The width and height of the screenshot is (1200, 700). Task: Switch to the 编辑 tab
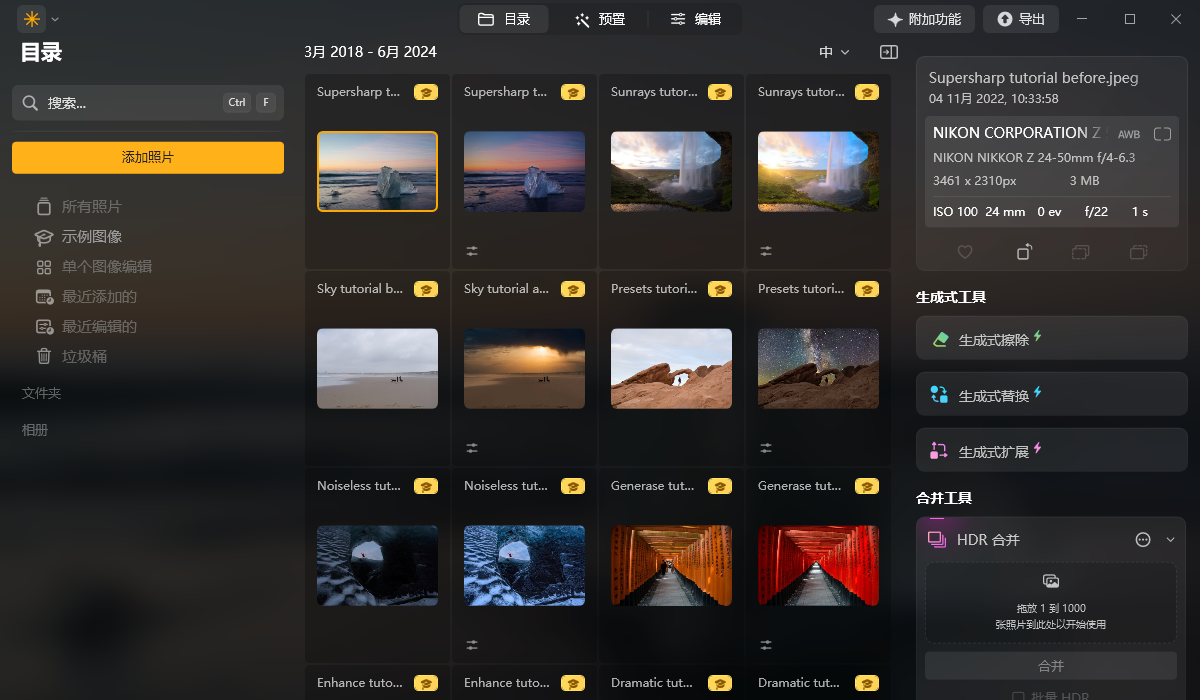tap(696, 18)
